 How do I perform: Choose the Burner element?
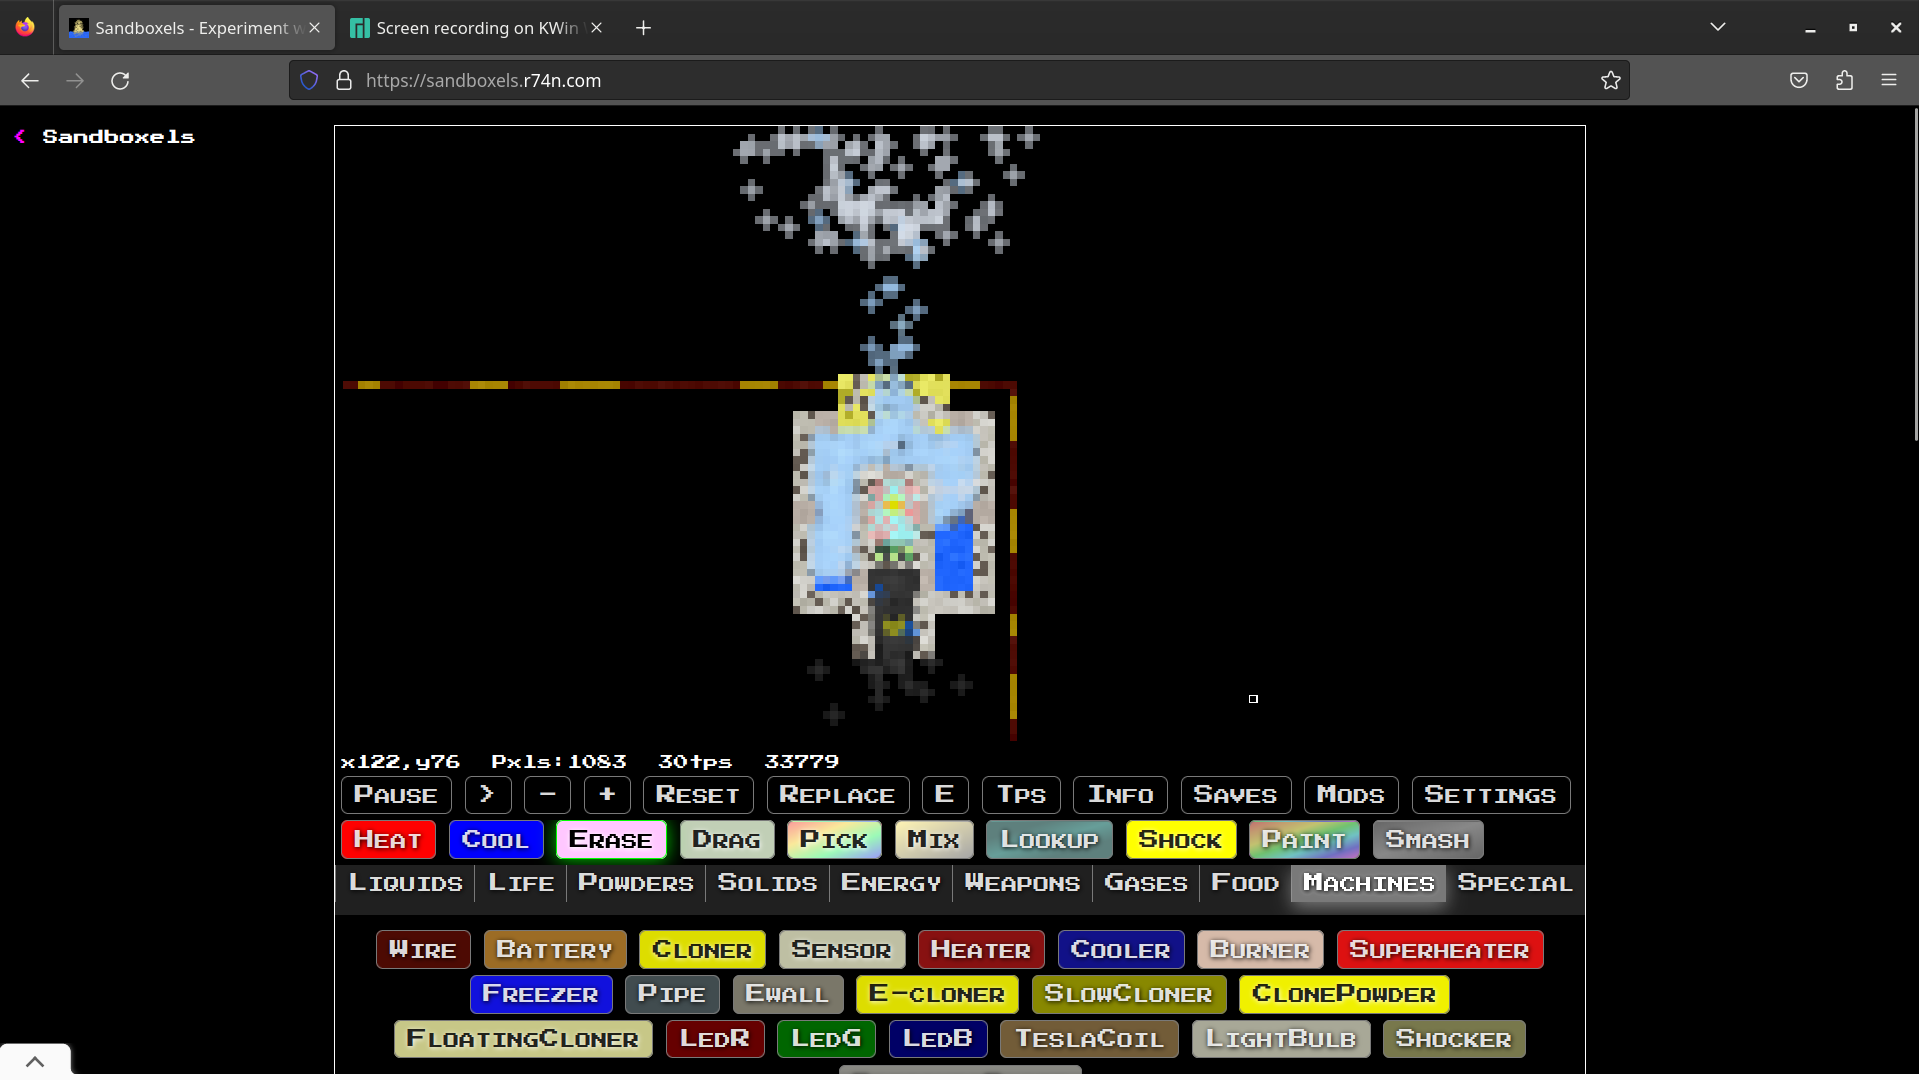[1260, 950]
